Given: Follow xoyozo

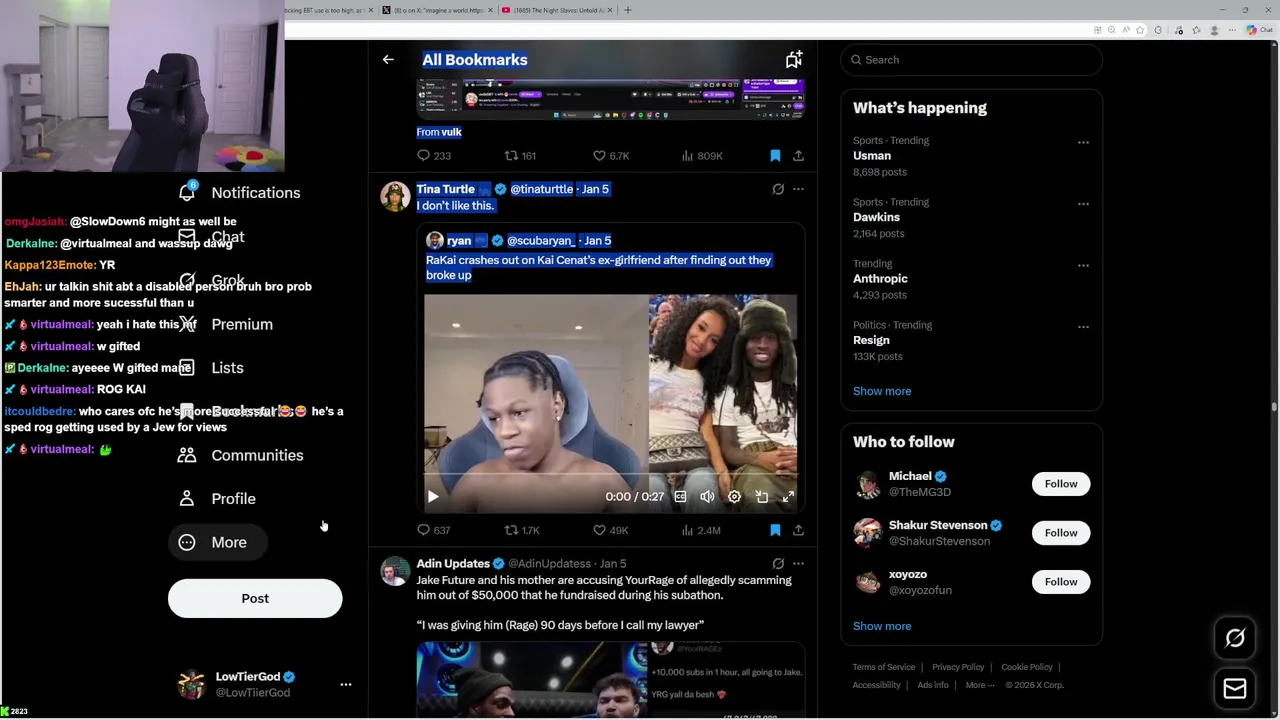Looking at the screenshot, I should pos(1061,582).
